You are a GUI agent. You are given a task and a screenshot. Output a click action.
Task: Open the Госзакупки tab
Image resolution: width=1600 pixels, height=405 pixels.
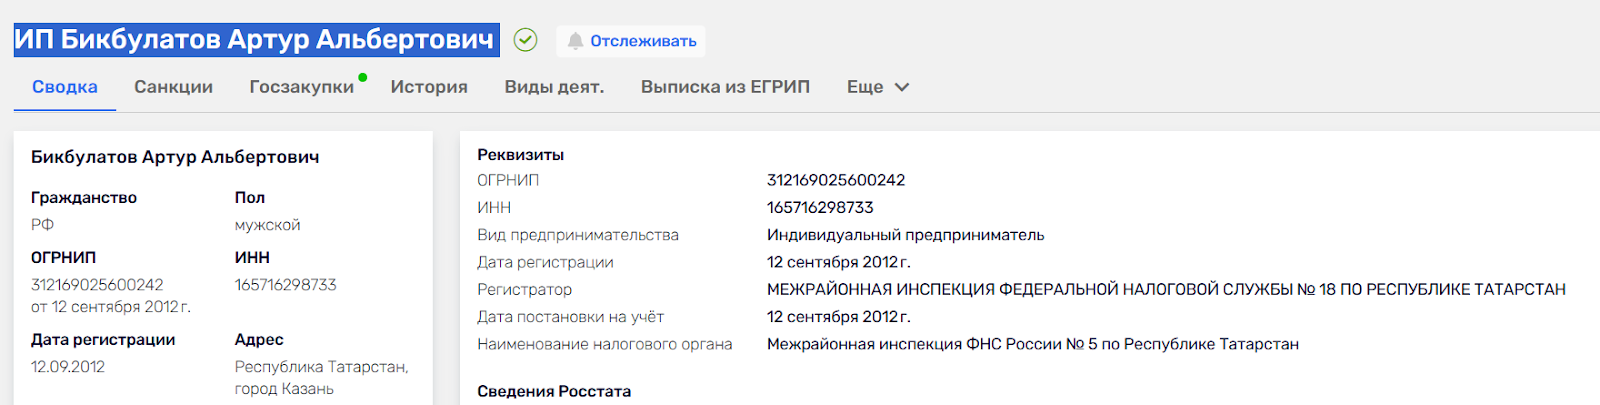[x=301, y=87]
